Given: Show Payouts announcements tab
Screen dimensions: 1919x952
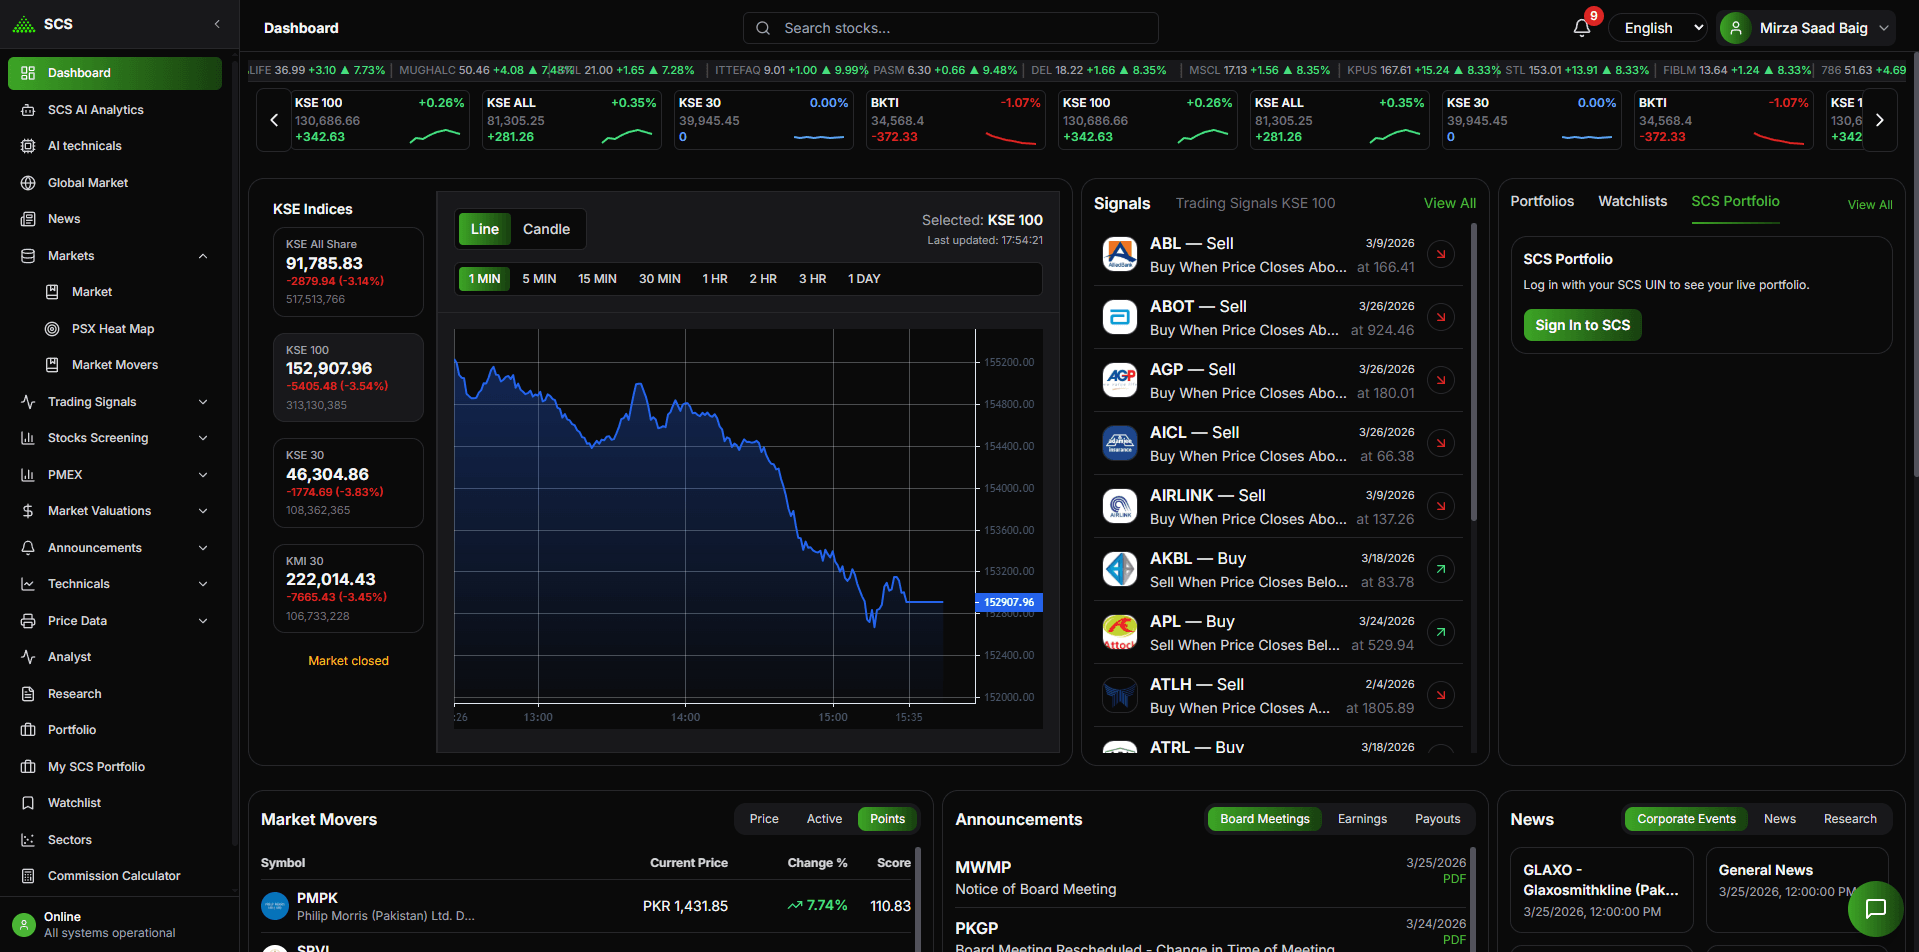Looking at the screenshot, I should click(x=1437, y=819).
